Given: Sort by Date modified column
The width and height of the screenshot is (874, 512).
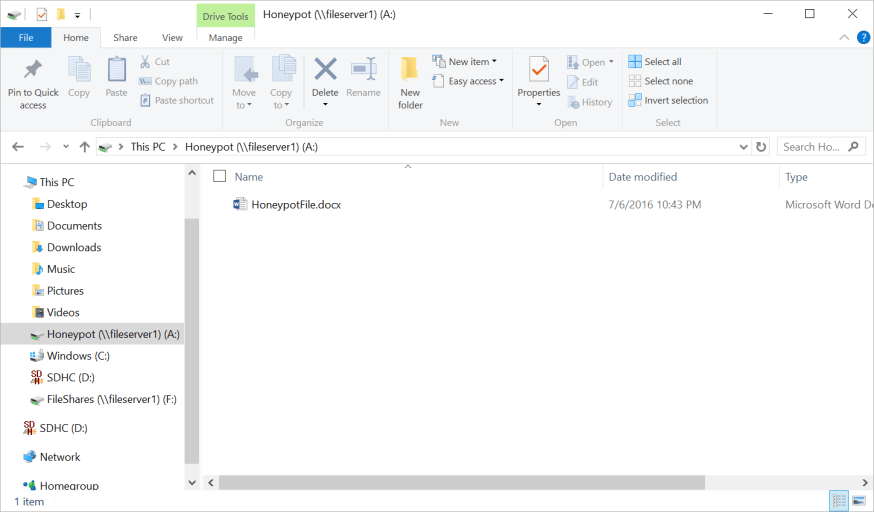Looking at the screenshot, I should point(643,177).
